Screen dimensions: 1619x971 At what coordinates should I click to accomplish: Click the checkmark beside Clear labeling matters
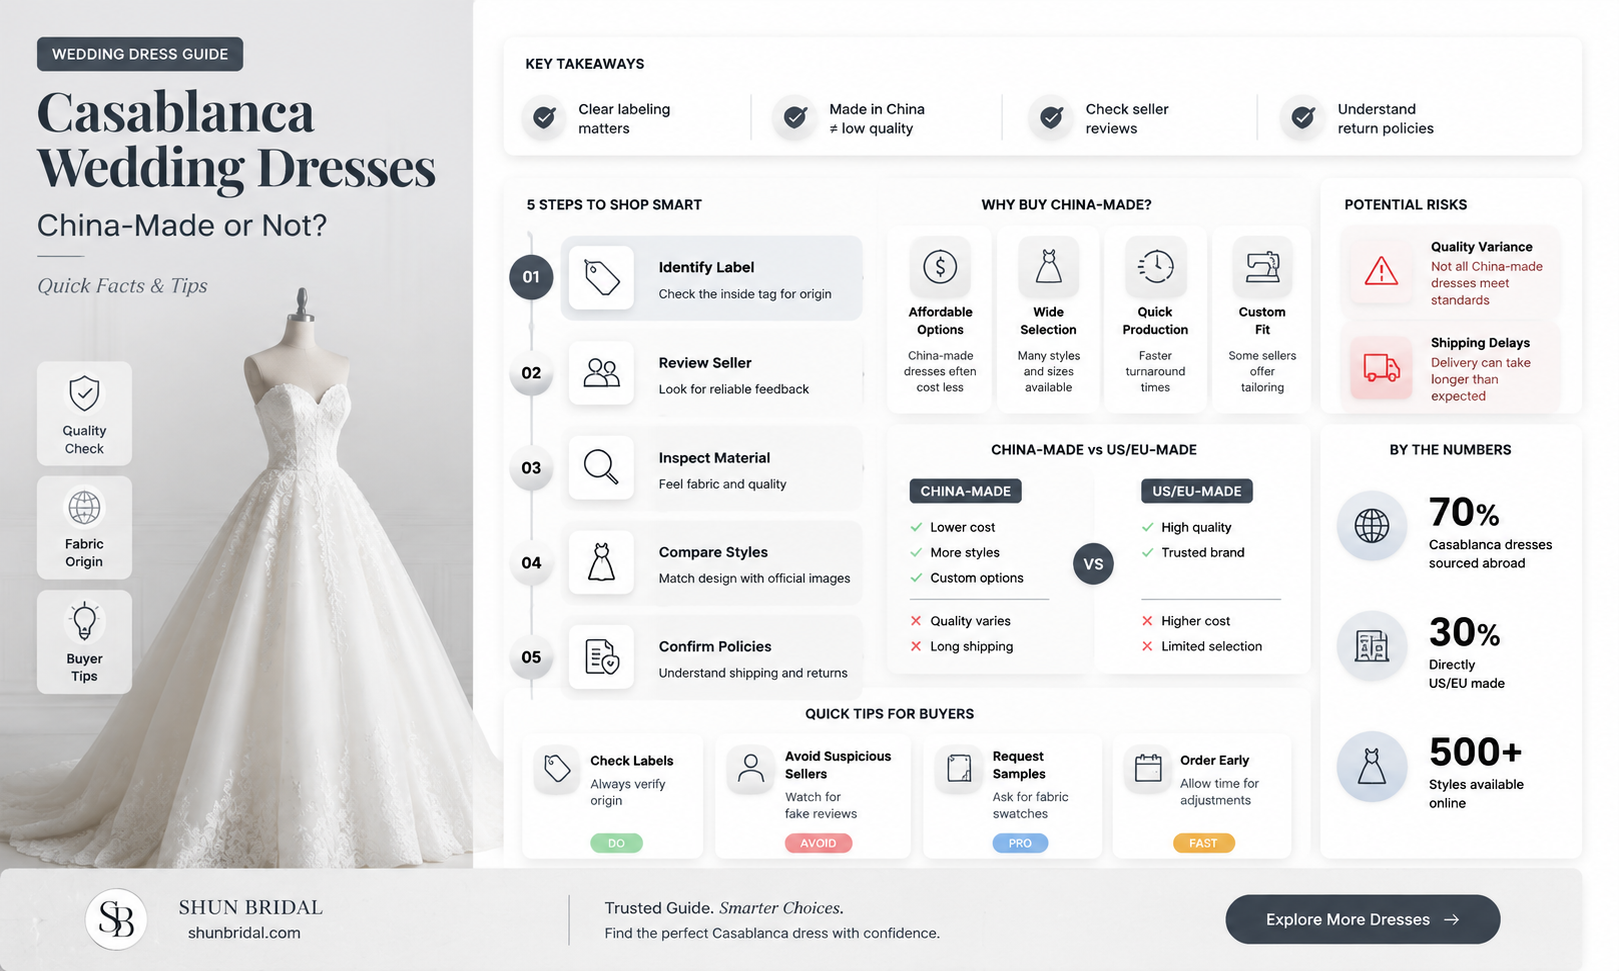(x=544, y=118)
